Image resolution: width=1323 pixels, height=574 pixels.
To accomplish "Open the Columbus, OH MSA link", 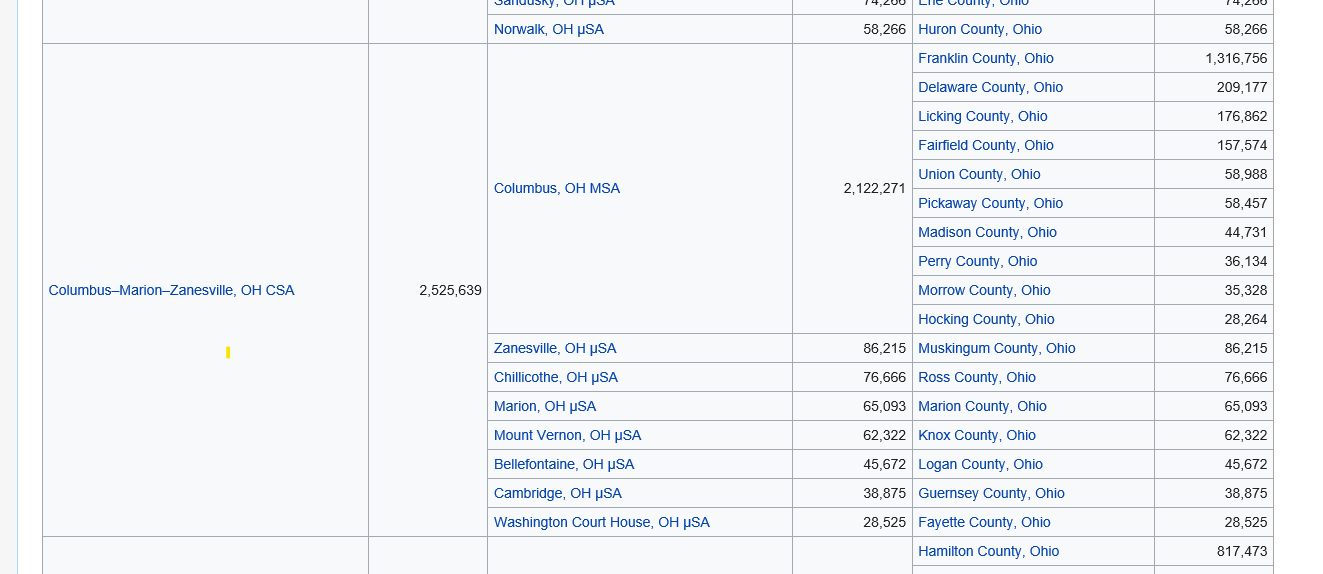I will coord(557,188).
